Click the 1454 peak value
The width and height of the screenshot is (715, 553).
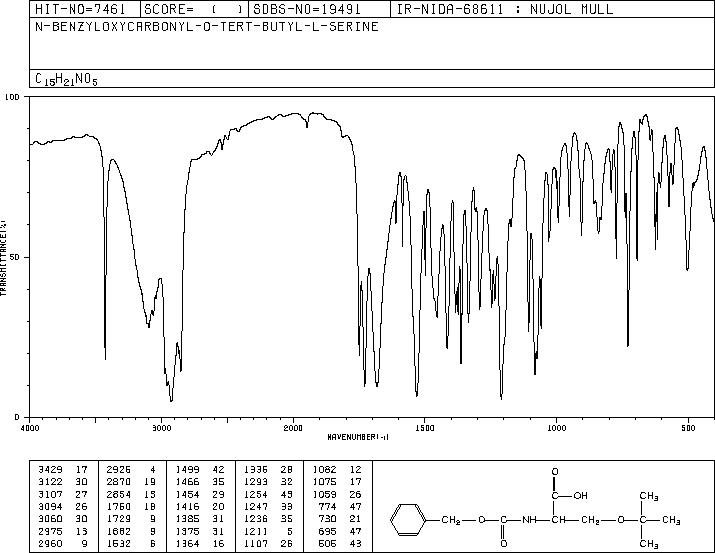[x=187, y=494]
